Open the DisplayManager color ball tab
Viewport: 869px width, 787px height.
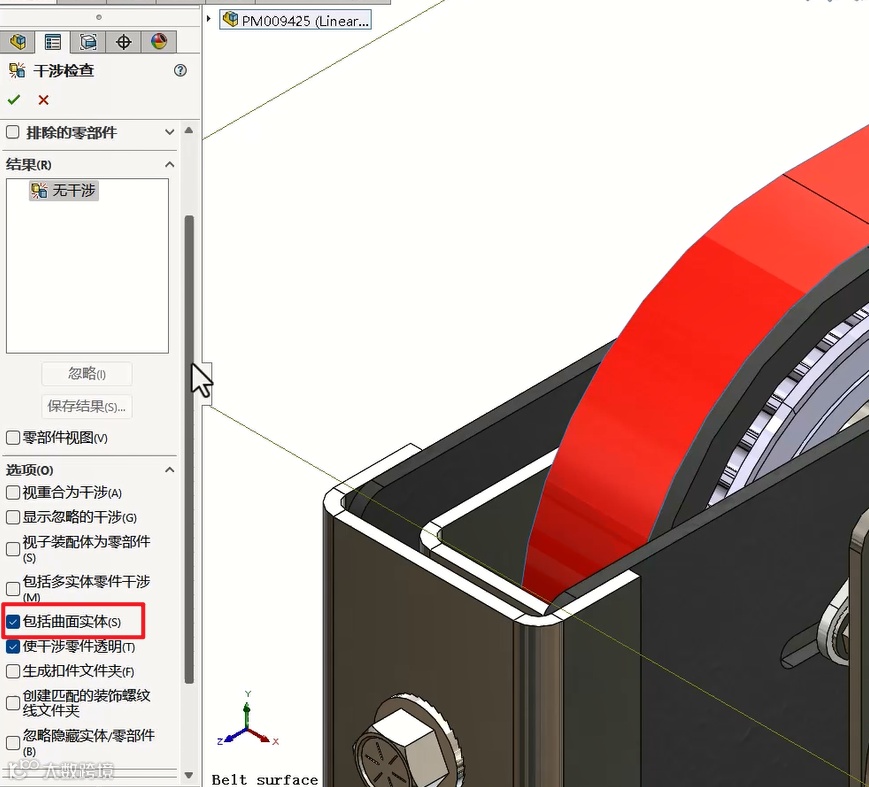(159, 42)
